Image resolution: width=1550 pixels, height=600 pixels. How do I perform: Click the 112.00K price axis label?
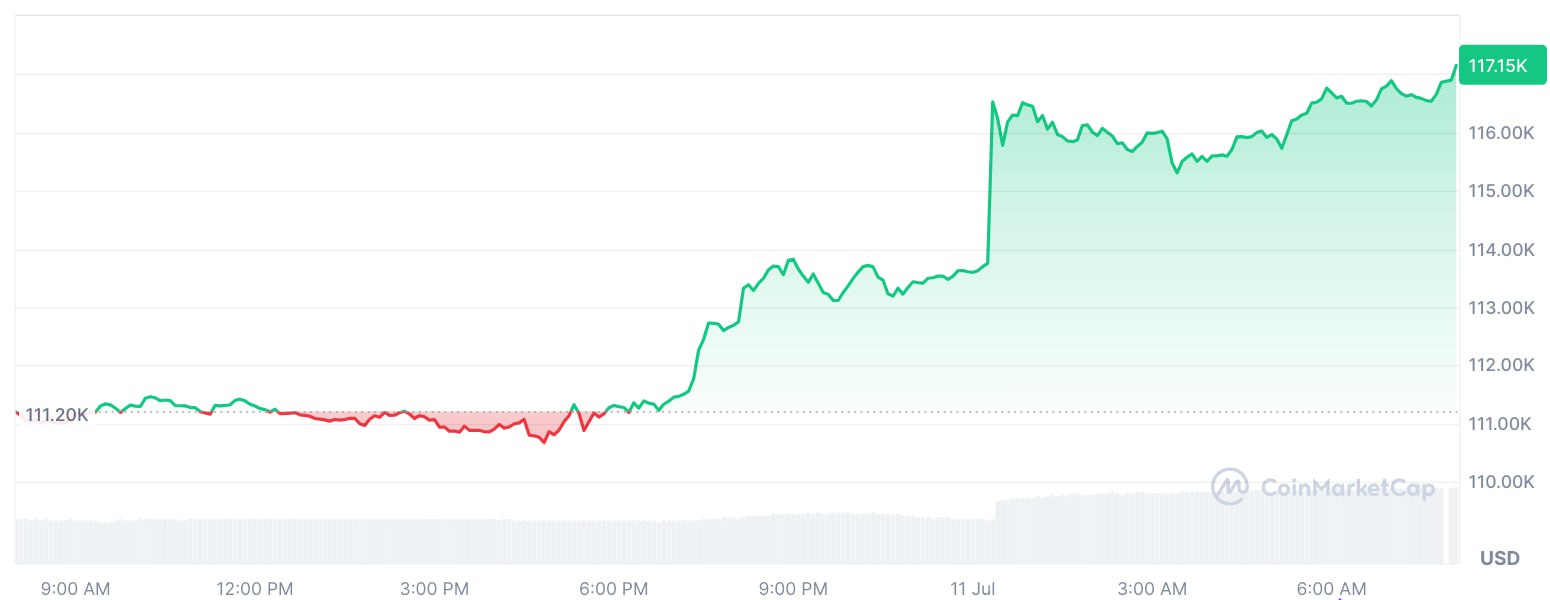pyautogui.click(x=1501, y=366)
